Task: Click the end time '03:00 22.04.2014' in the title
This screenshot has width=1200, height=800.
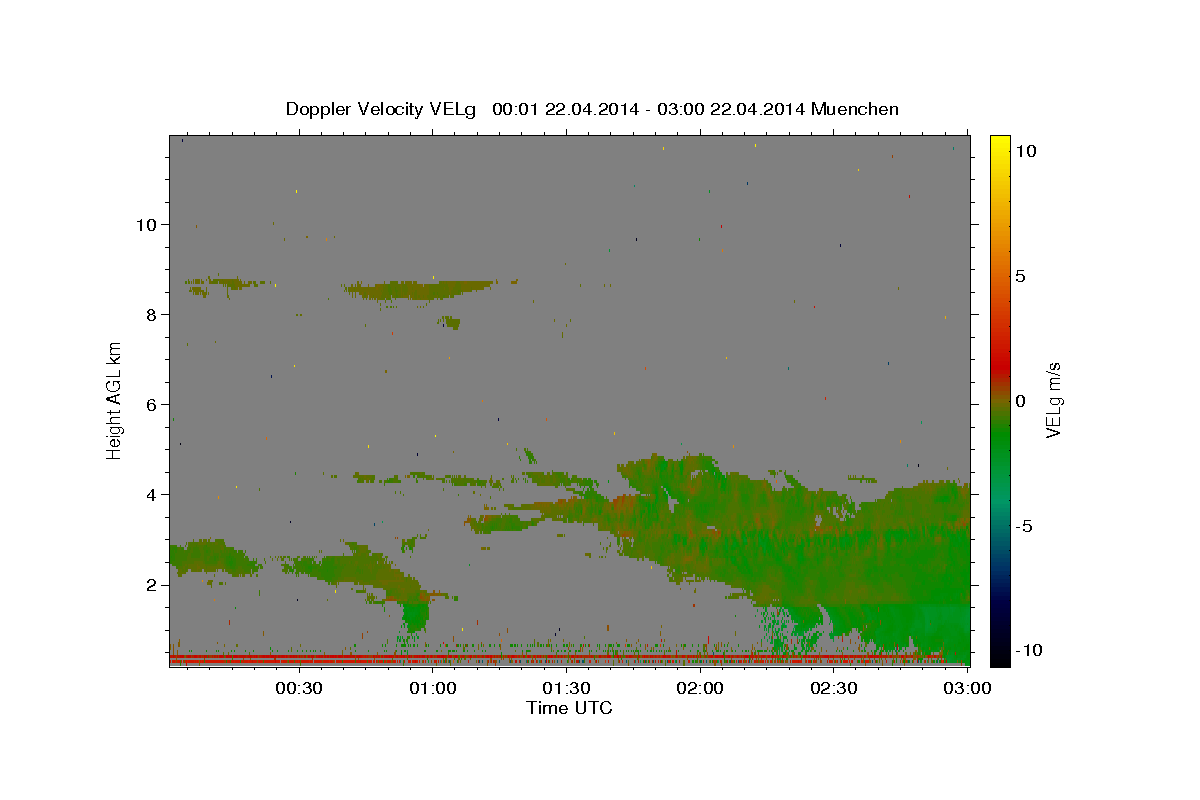Action: click(x=734, y=109)
